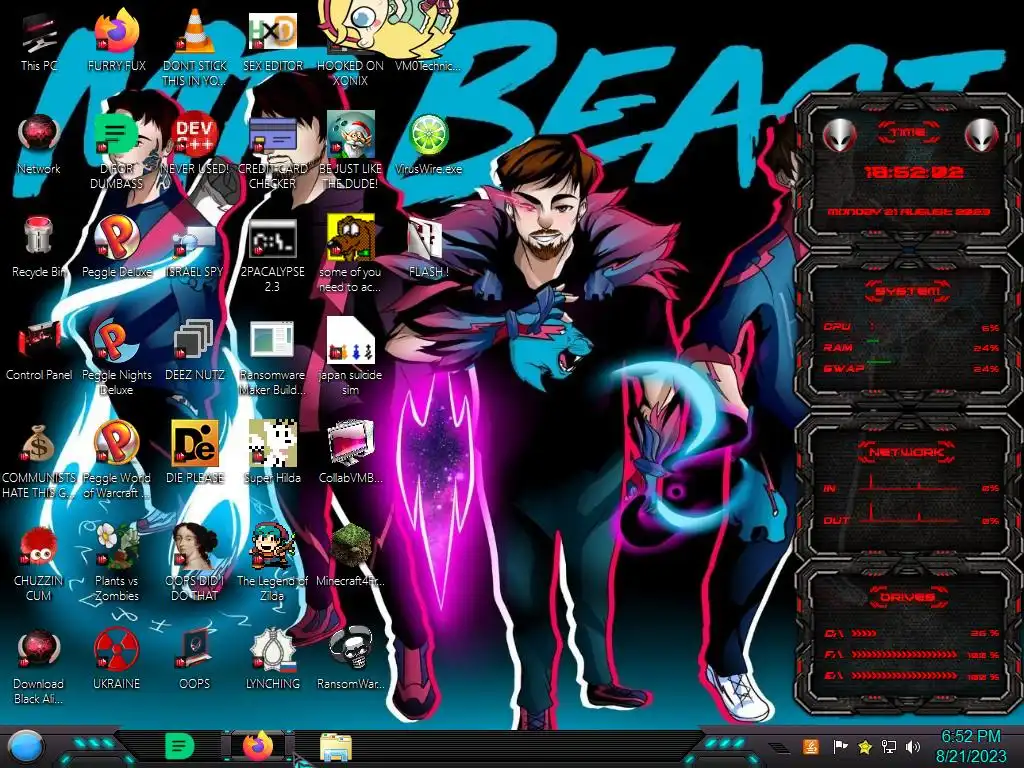Screen dimensions: 1024x768
Task: Open network status tray icon
Action: [x=889, y=746]
